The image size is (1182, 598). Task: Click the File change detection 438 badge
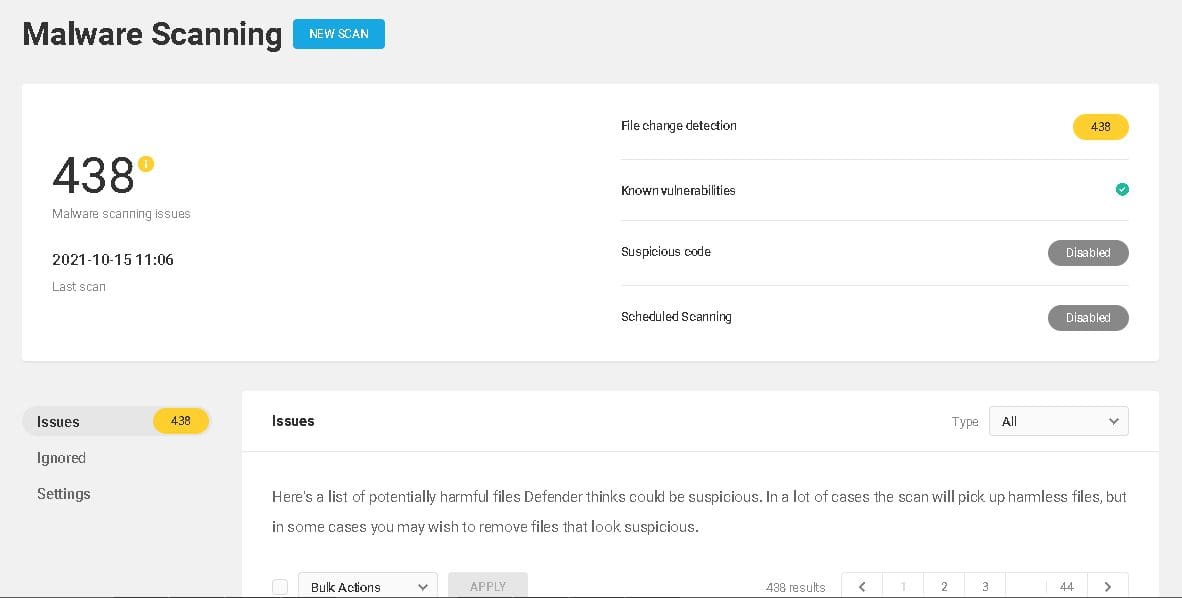(x=1100, y=127)
